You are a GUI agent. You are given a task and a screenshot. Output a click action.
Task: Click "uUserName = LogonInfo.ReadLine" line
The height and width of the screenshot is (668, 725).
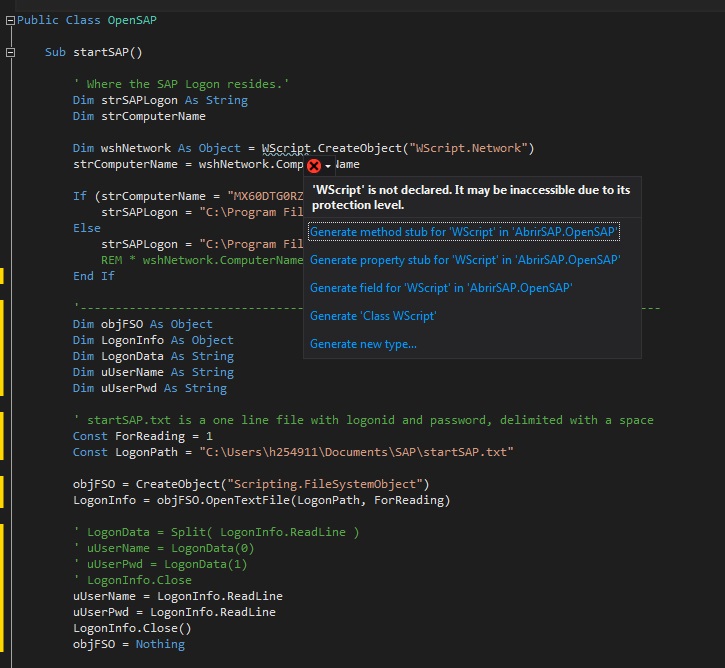pos(178,596)
